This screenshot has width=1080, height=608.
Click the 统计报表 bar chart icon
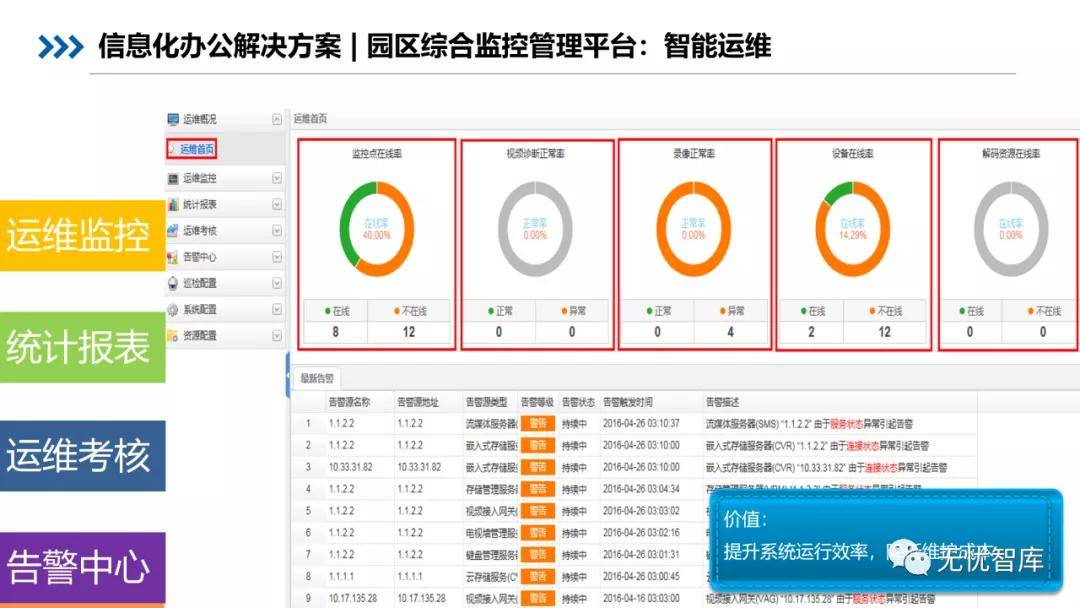(173, 205)
